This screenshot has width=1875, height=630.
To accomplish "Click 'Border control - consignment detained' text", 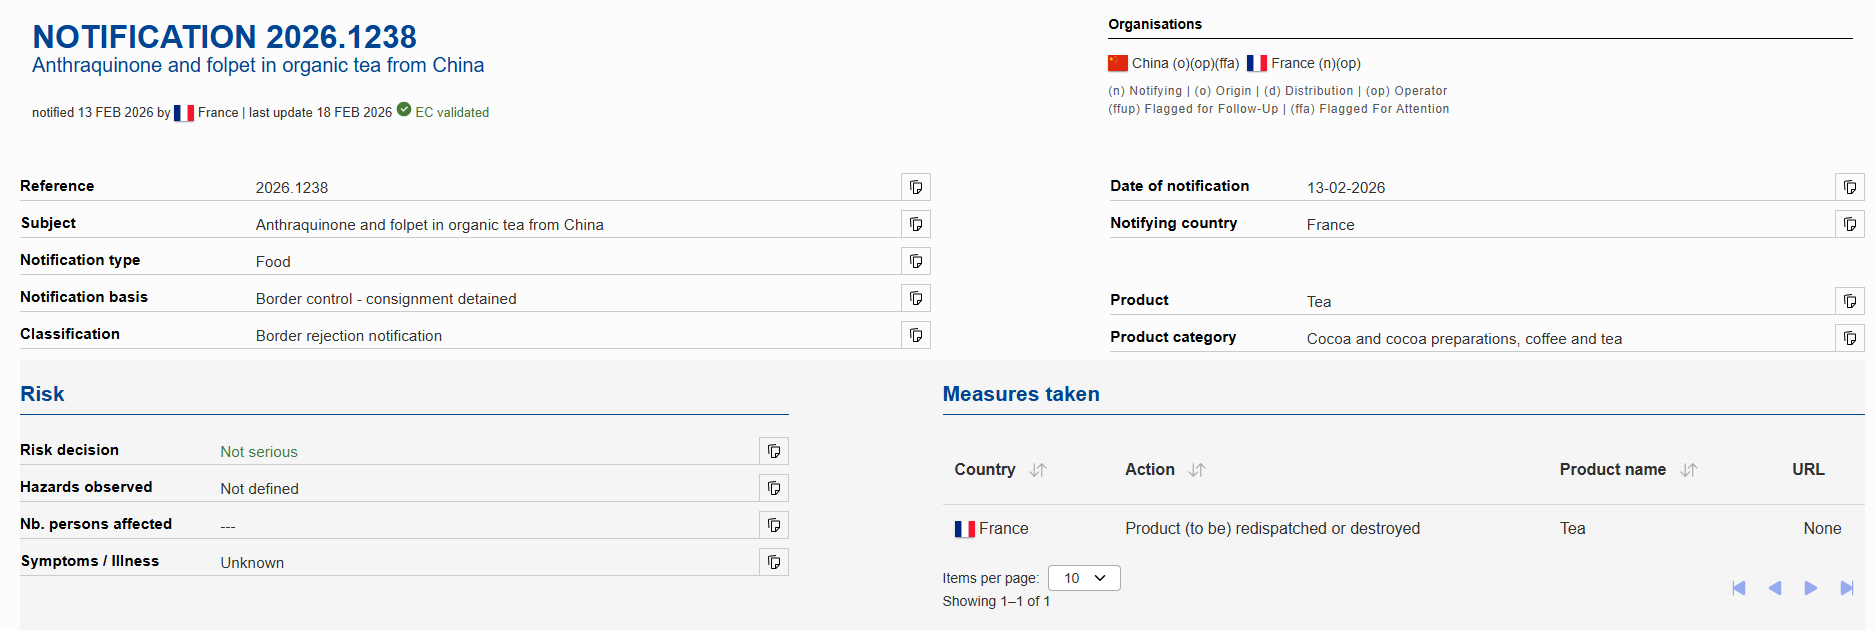I will coord(386,299).
